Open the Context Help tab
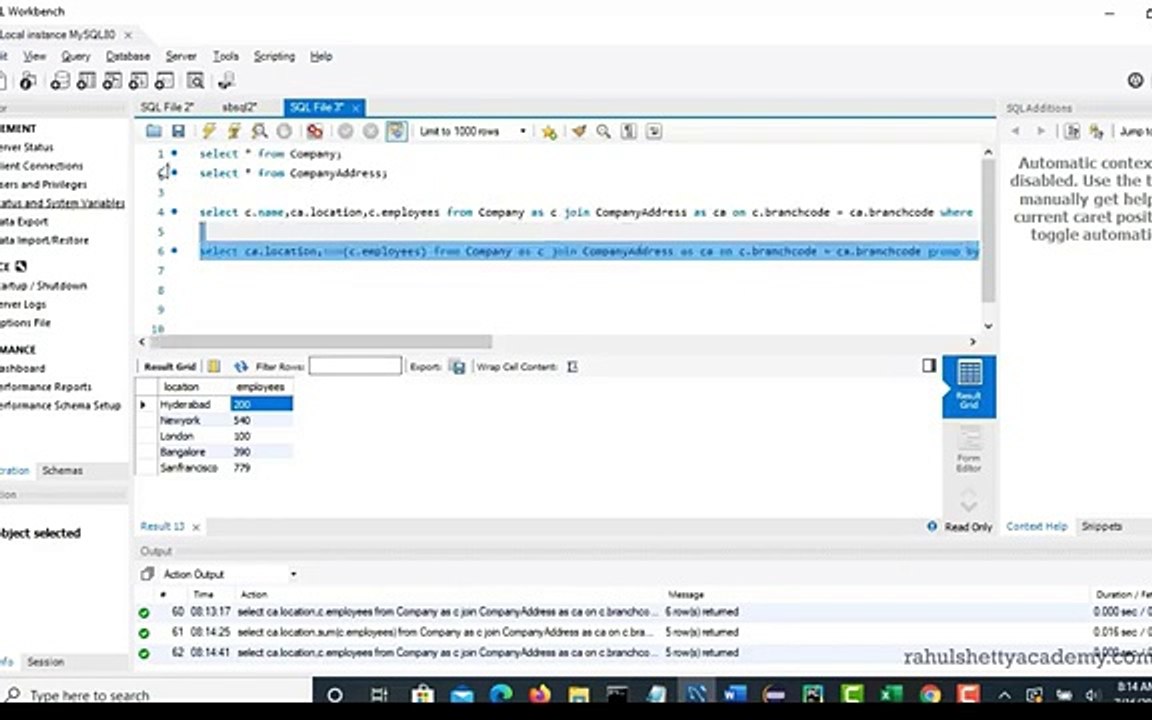 [x=1036, y=526]
